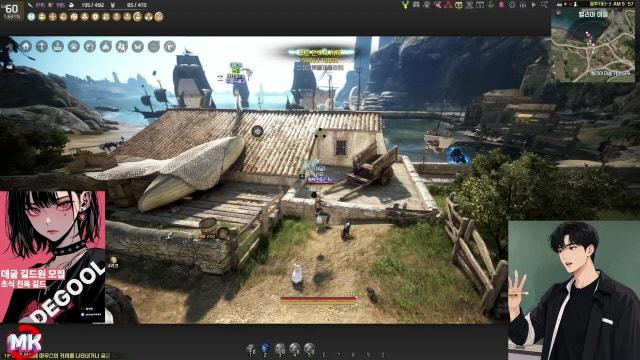Open the butterfly-shaped icon in the facility row

138,46
